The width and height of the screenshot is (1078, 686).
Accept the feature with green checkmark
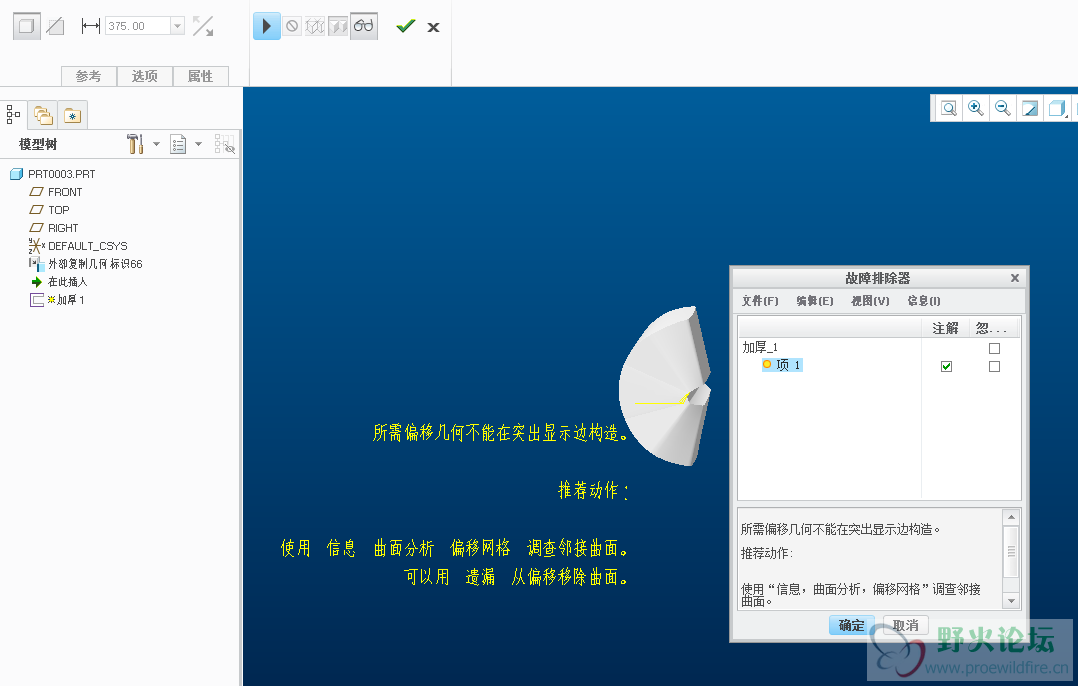point(406,26)
